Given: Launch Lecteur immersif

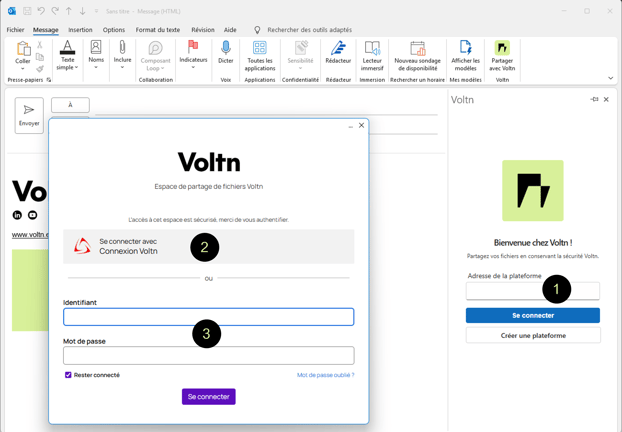Looking at the screenshot, I should click(372, 56).
